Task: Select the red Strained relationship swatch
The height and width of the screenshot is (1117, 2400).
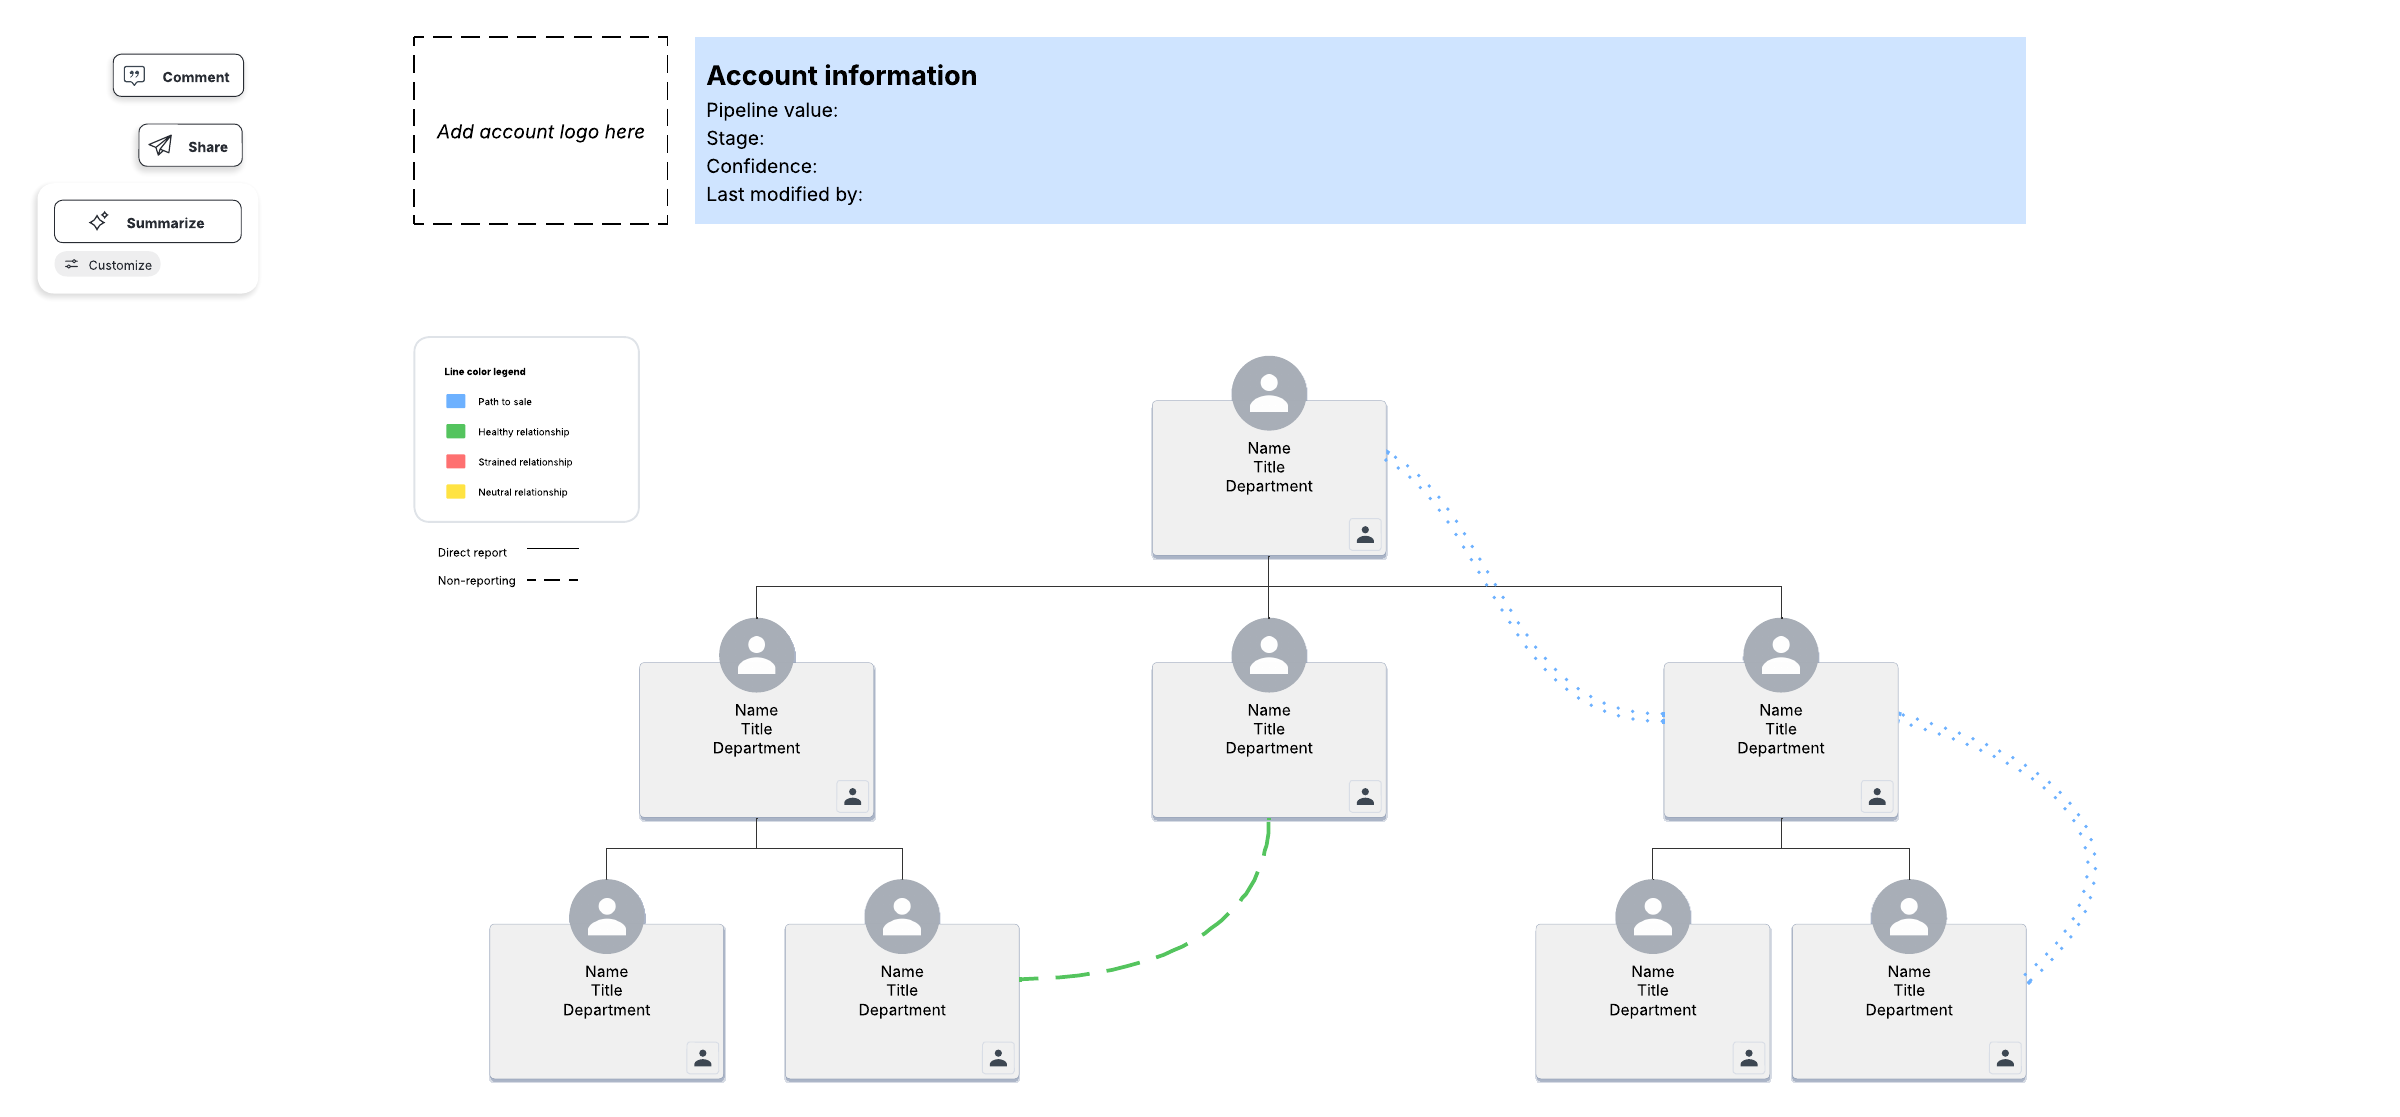Action: [x=456, y=461]
